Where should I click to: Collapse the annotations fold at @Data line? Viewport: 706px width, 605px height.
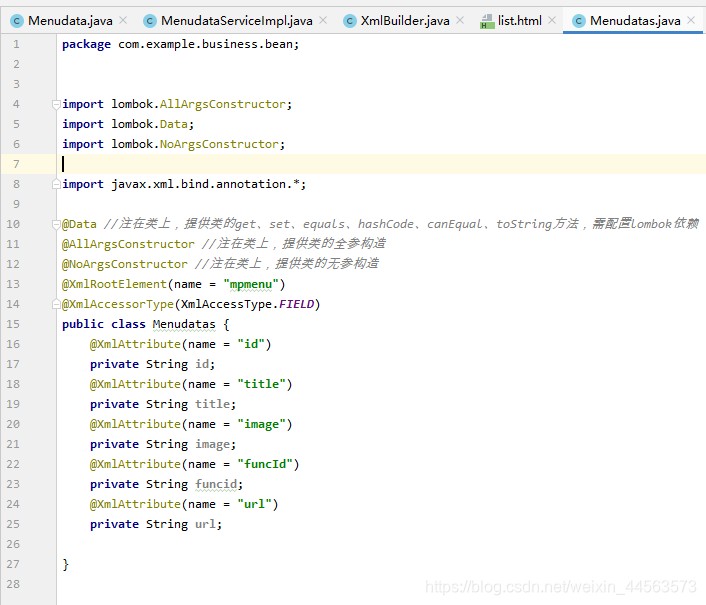click(x=56, y=224)
